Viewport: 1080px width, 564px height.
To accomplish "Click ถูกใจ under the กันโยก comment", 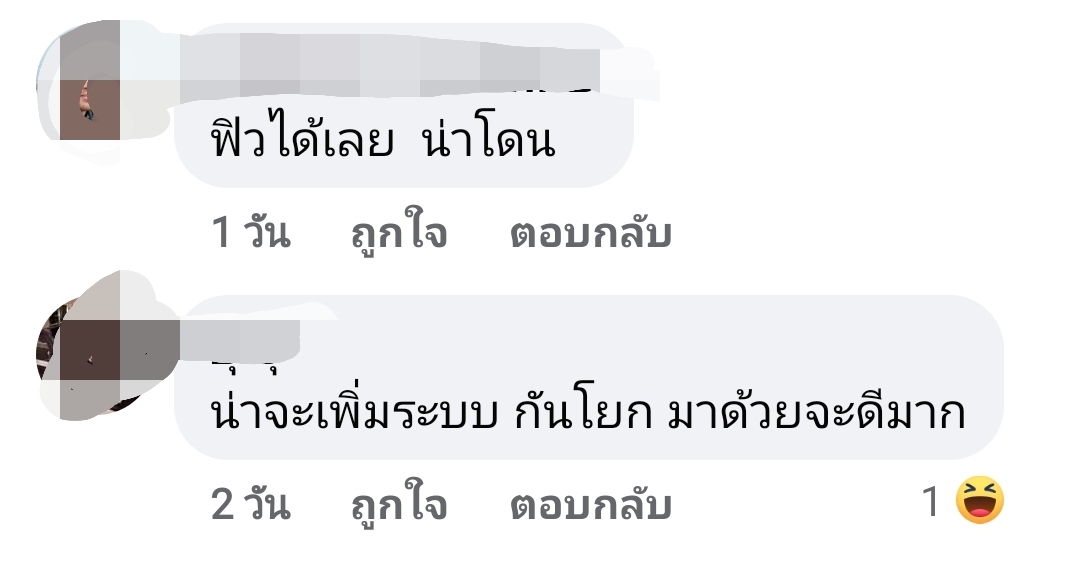I will [399, 504].
